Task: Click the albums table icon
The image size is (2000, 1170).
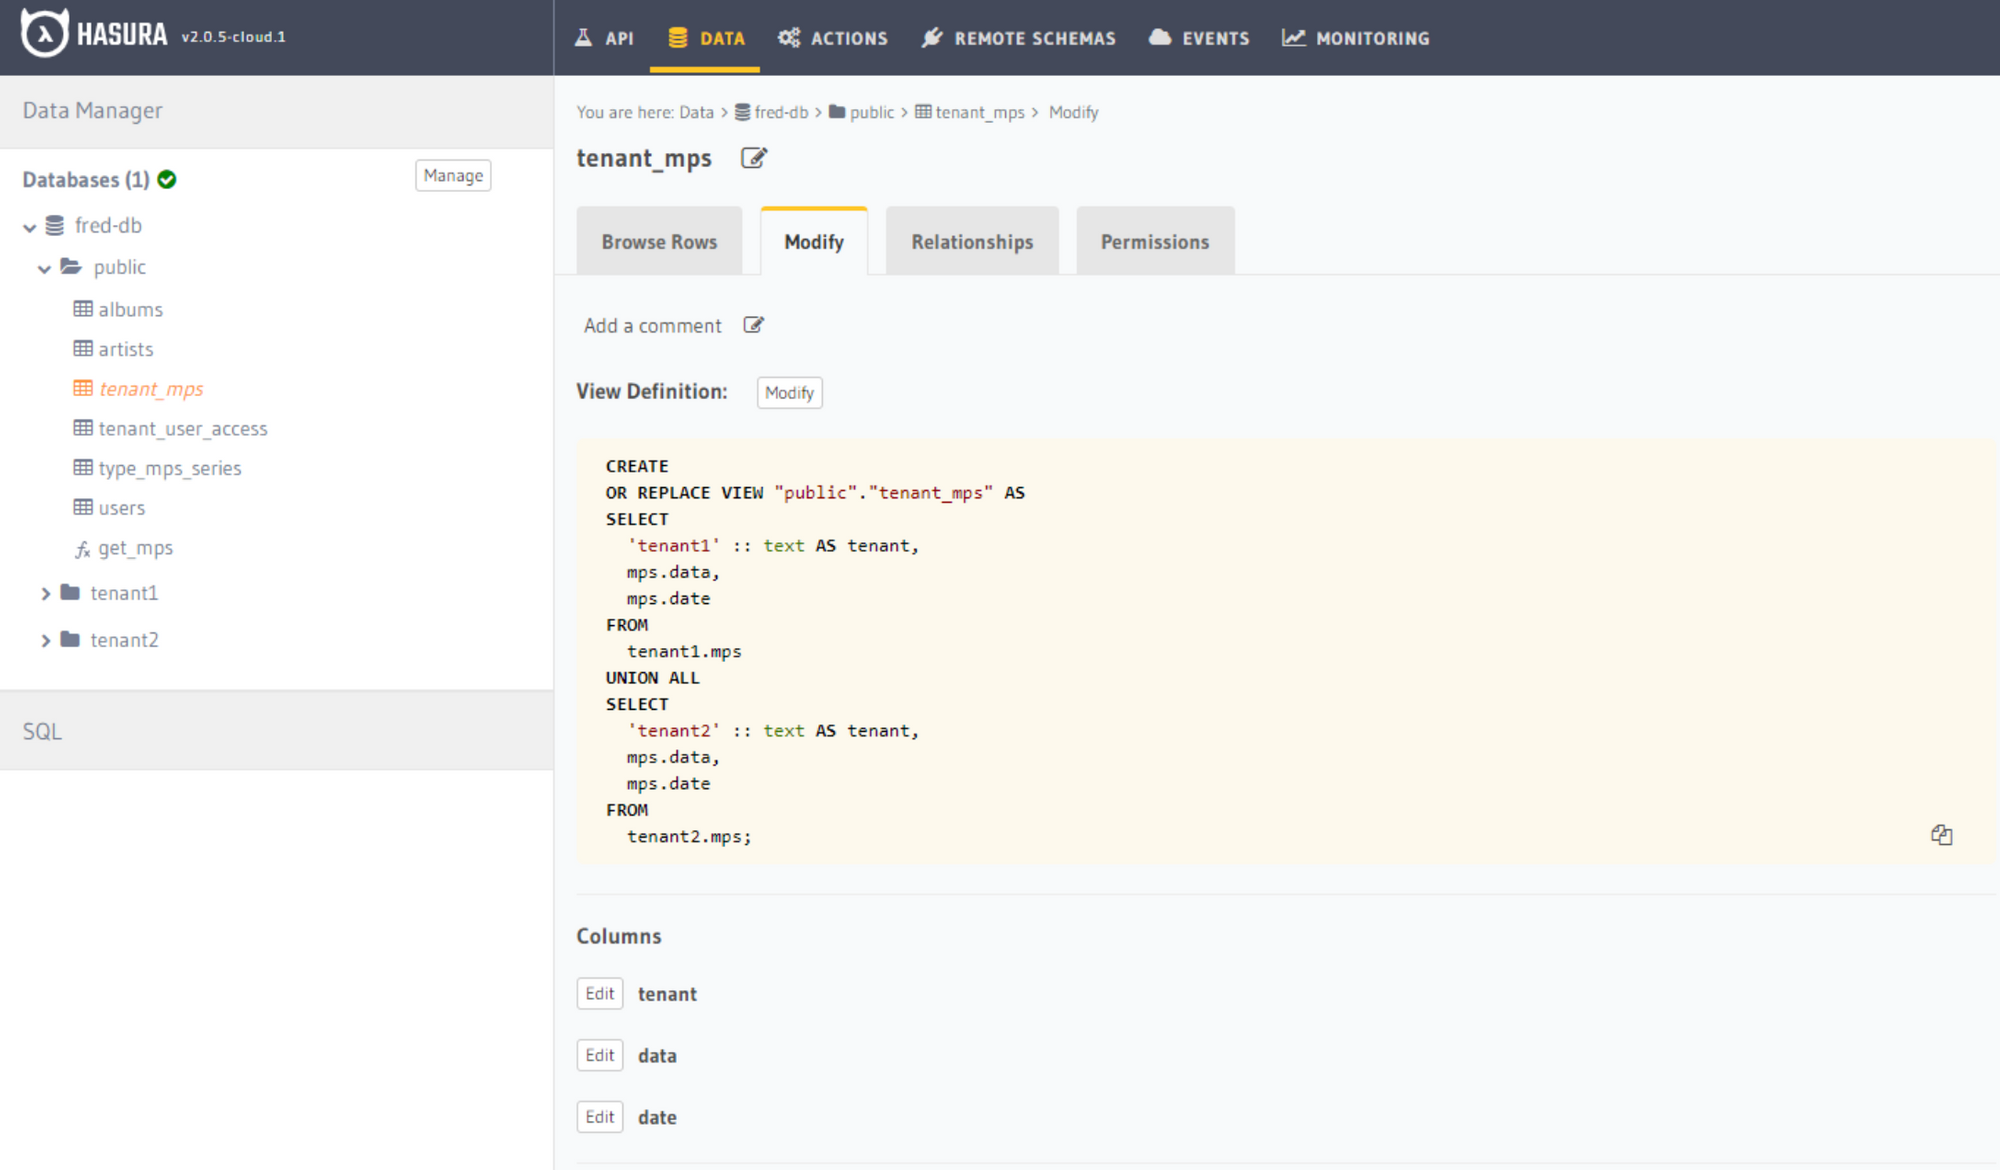Action: tap(83, 309)
